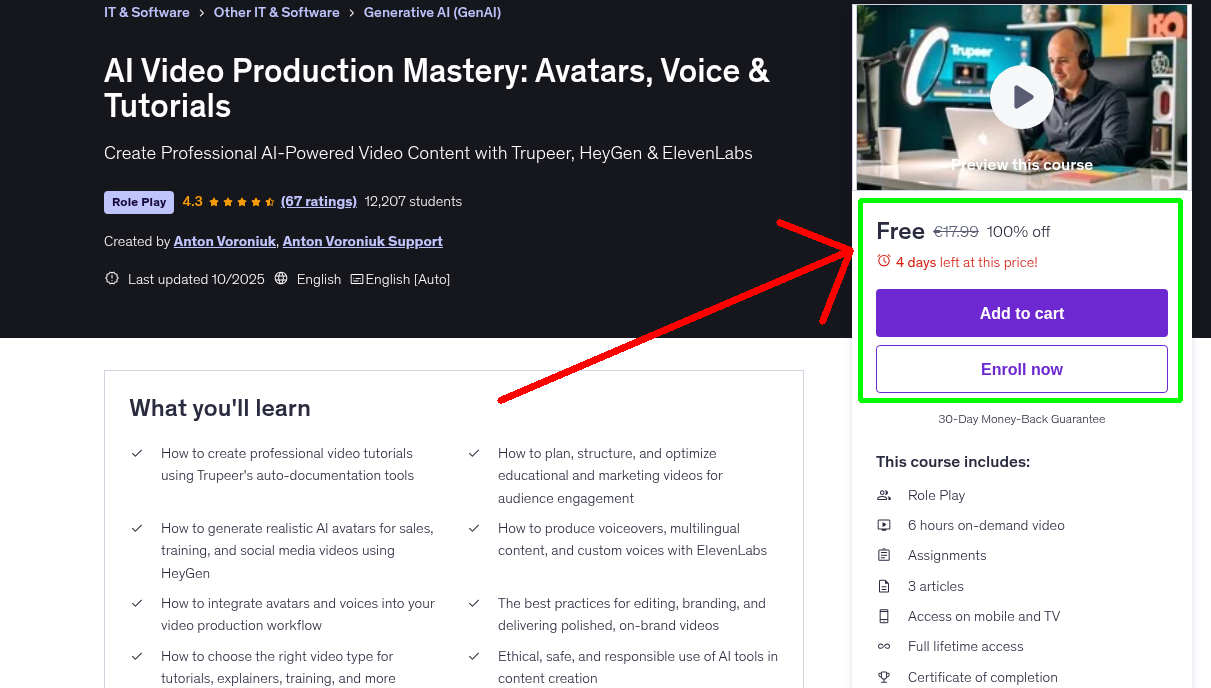The height and width of the screenshot is (688, 1211).
Task: Open the 67 ratings link
Action: 318,201
